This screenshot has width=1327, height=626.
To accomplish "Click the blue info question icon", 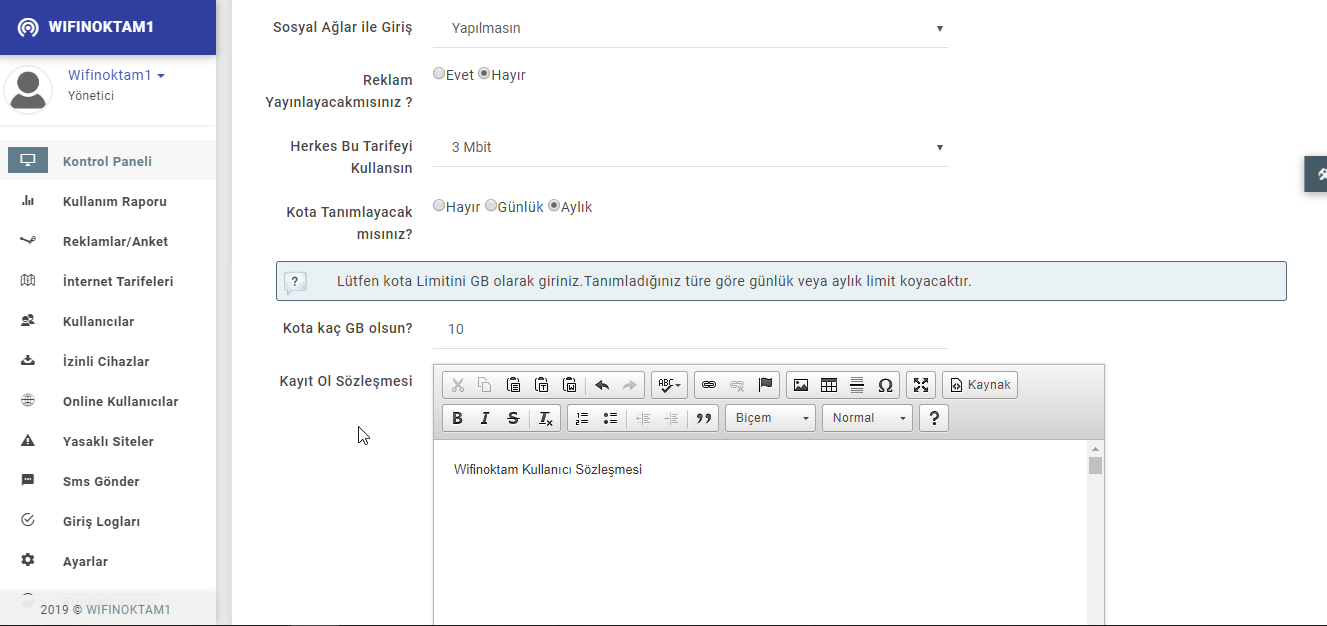I will (295, 282).
